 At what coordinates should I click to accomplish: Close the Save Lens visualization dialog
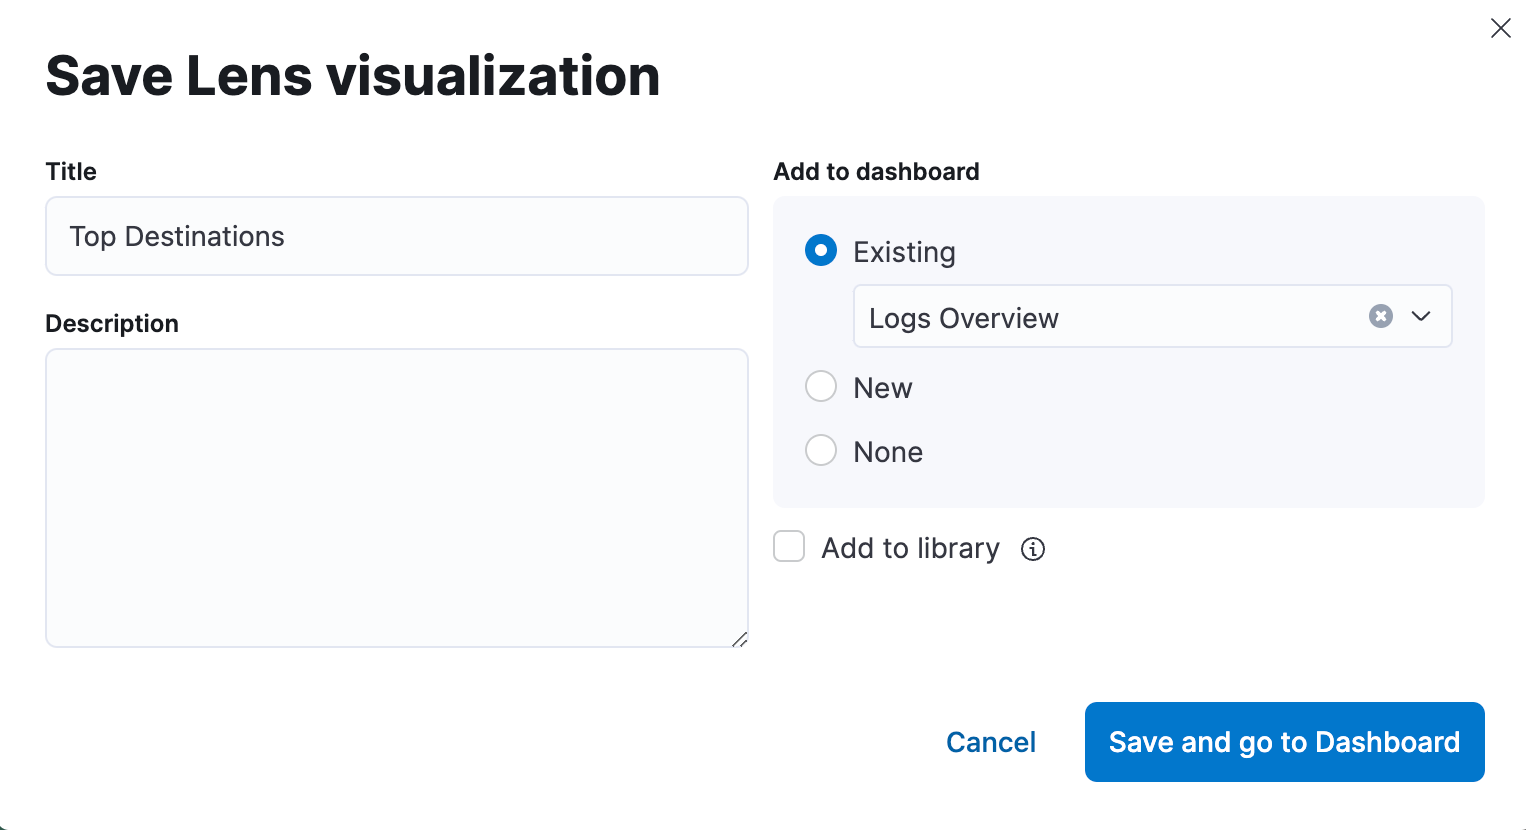(1500, 28)
